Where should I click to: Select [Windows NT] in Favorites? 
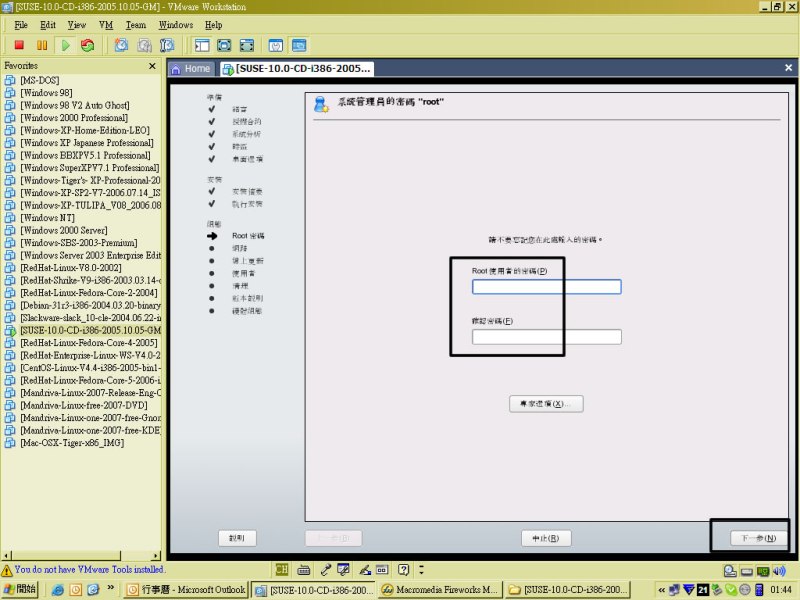pos(47,218)
